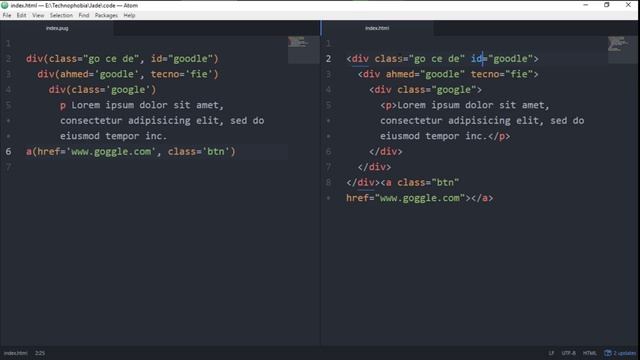Switch to the index.html tab
The height and width of the screenshot is (360, 640).
tap(377, 28)
